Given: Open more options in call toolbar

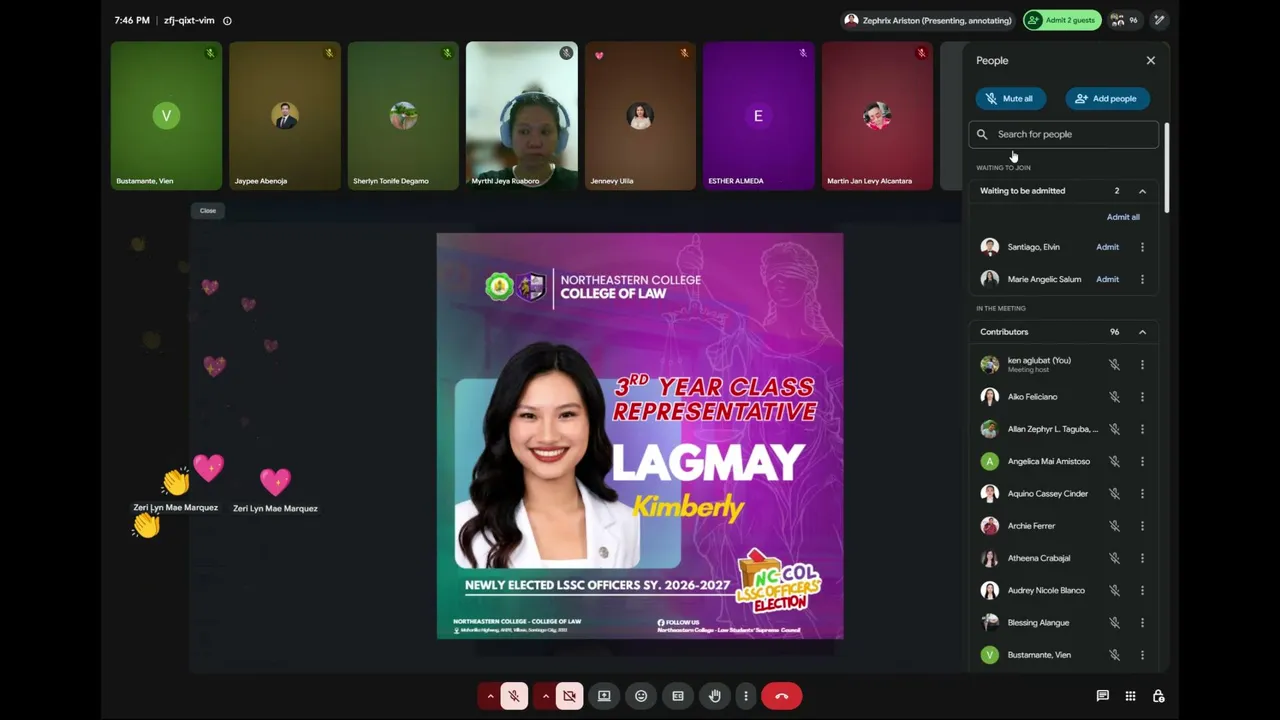Looking at the screenshot, I should [745, 696].
